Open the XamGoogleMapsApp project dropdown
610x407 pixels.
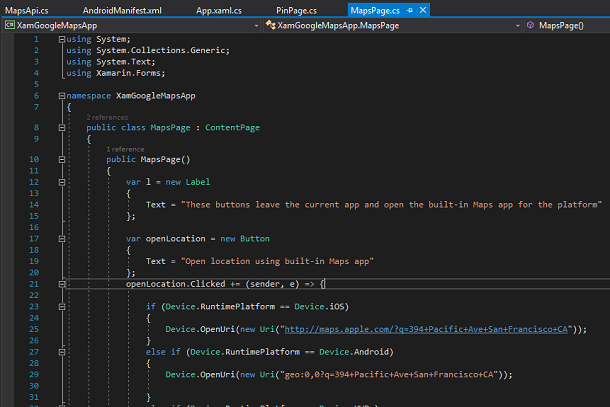(255, 25)
